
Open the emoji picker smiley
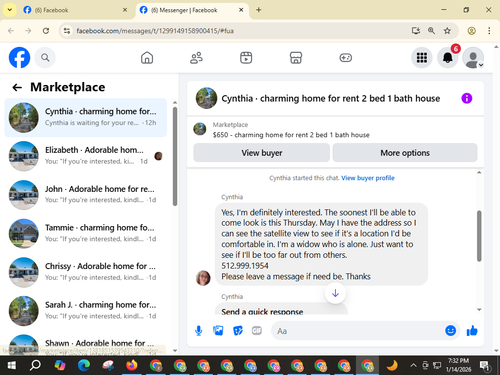click(x=450, y=331)
